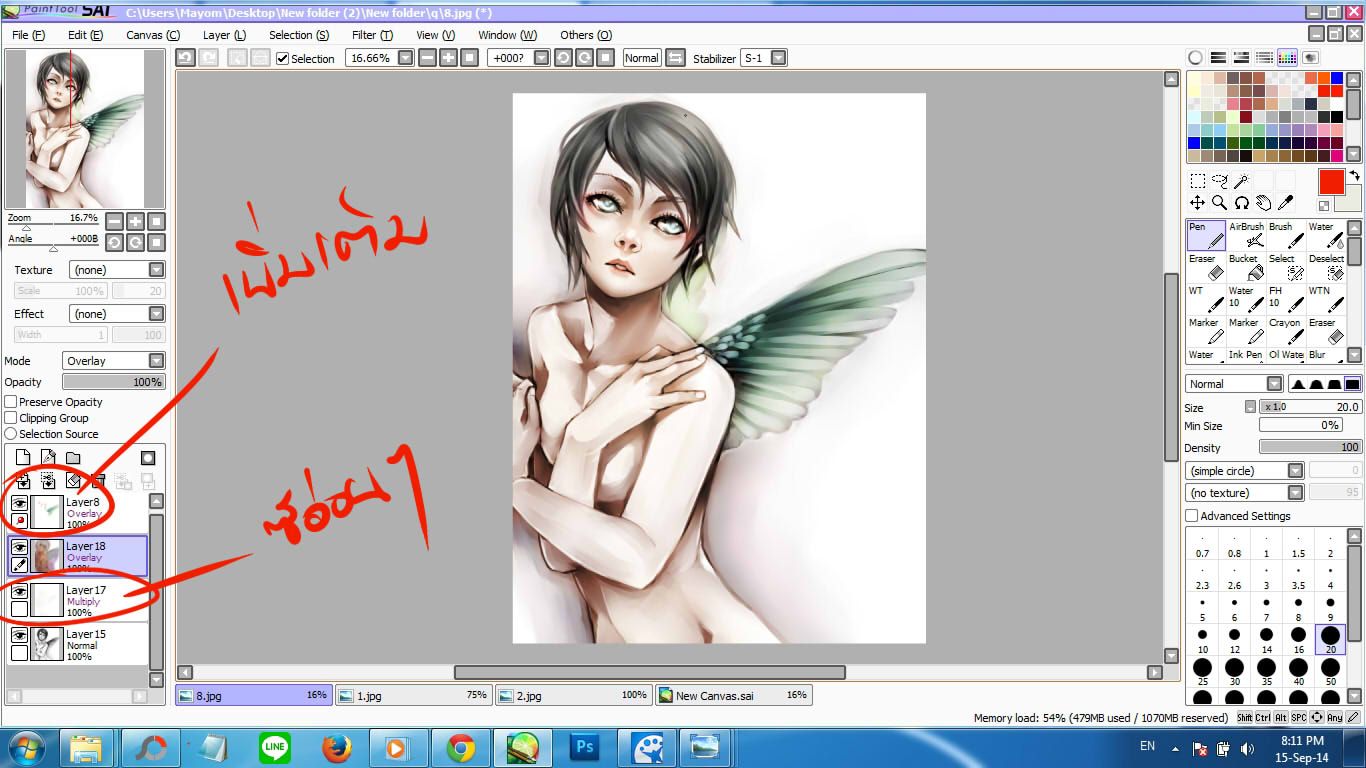Open the layer Mode dropdown showing Overlay
Screen dimensions: 1366x768
113,361
